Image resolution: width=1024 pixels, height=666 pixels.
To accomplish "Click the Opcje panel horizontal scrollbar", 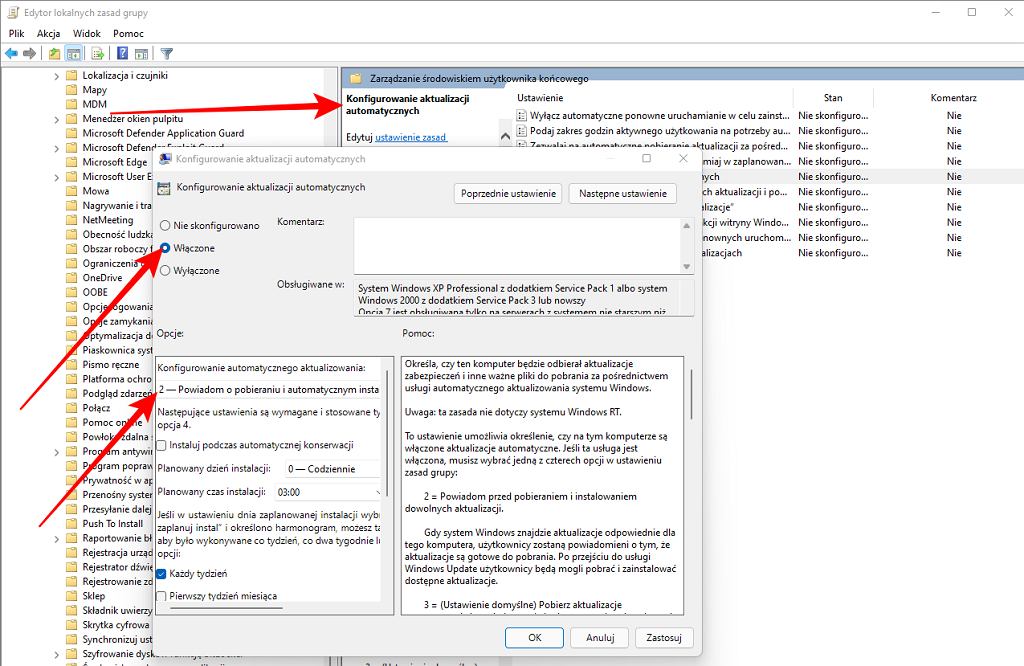I will (x=226, y=608).
